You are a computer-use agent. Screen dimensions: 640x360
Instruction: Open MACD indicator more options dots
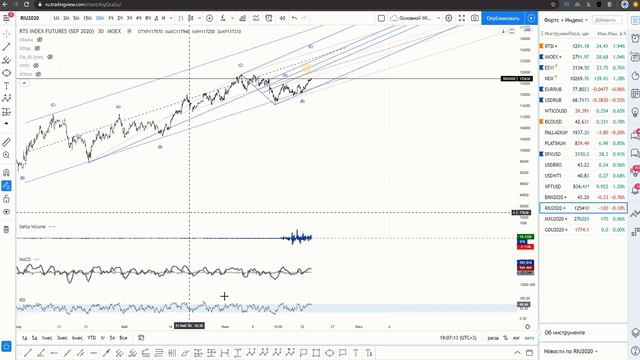(38, 259)
